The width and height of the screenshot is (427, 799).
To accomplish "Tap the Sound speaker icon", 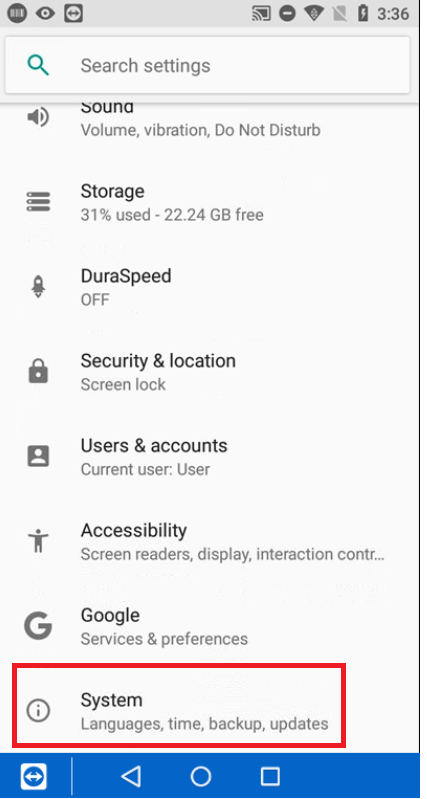I will click(x=38, y=117).
